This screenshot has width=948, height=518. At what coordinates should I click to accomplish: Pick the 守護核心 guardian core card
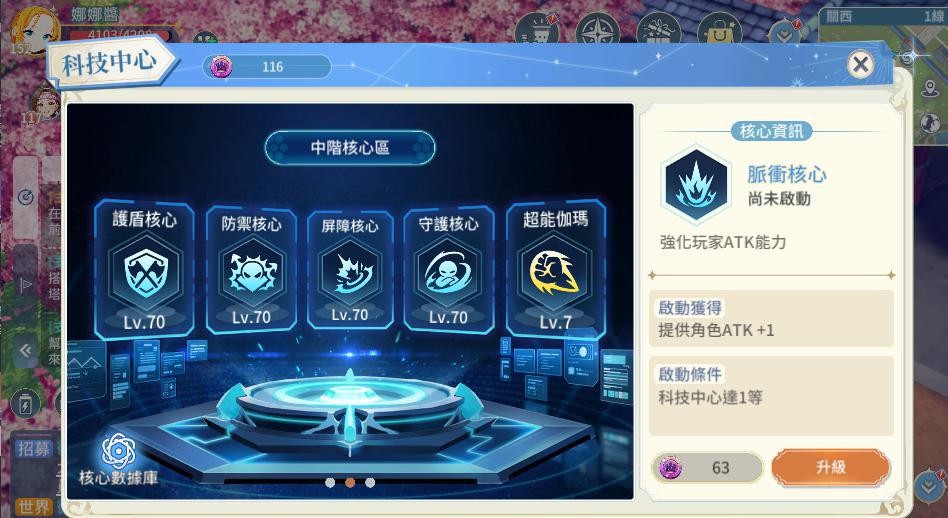coord(448,270)
